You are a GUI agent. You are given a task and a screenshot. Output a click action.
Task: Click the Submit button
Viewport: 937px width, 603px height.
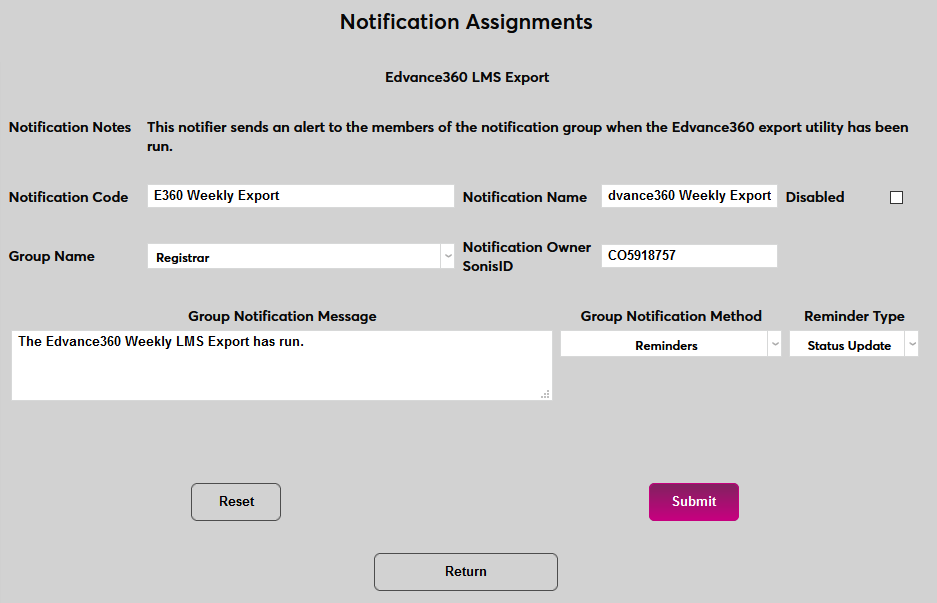(694, 501)
